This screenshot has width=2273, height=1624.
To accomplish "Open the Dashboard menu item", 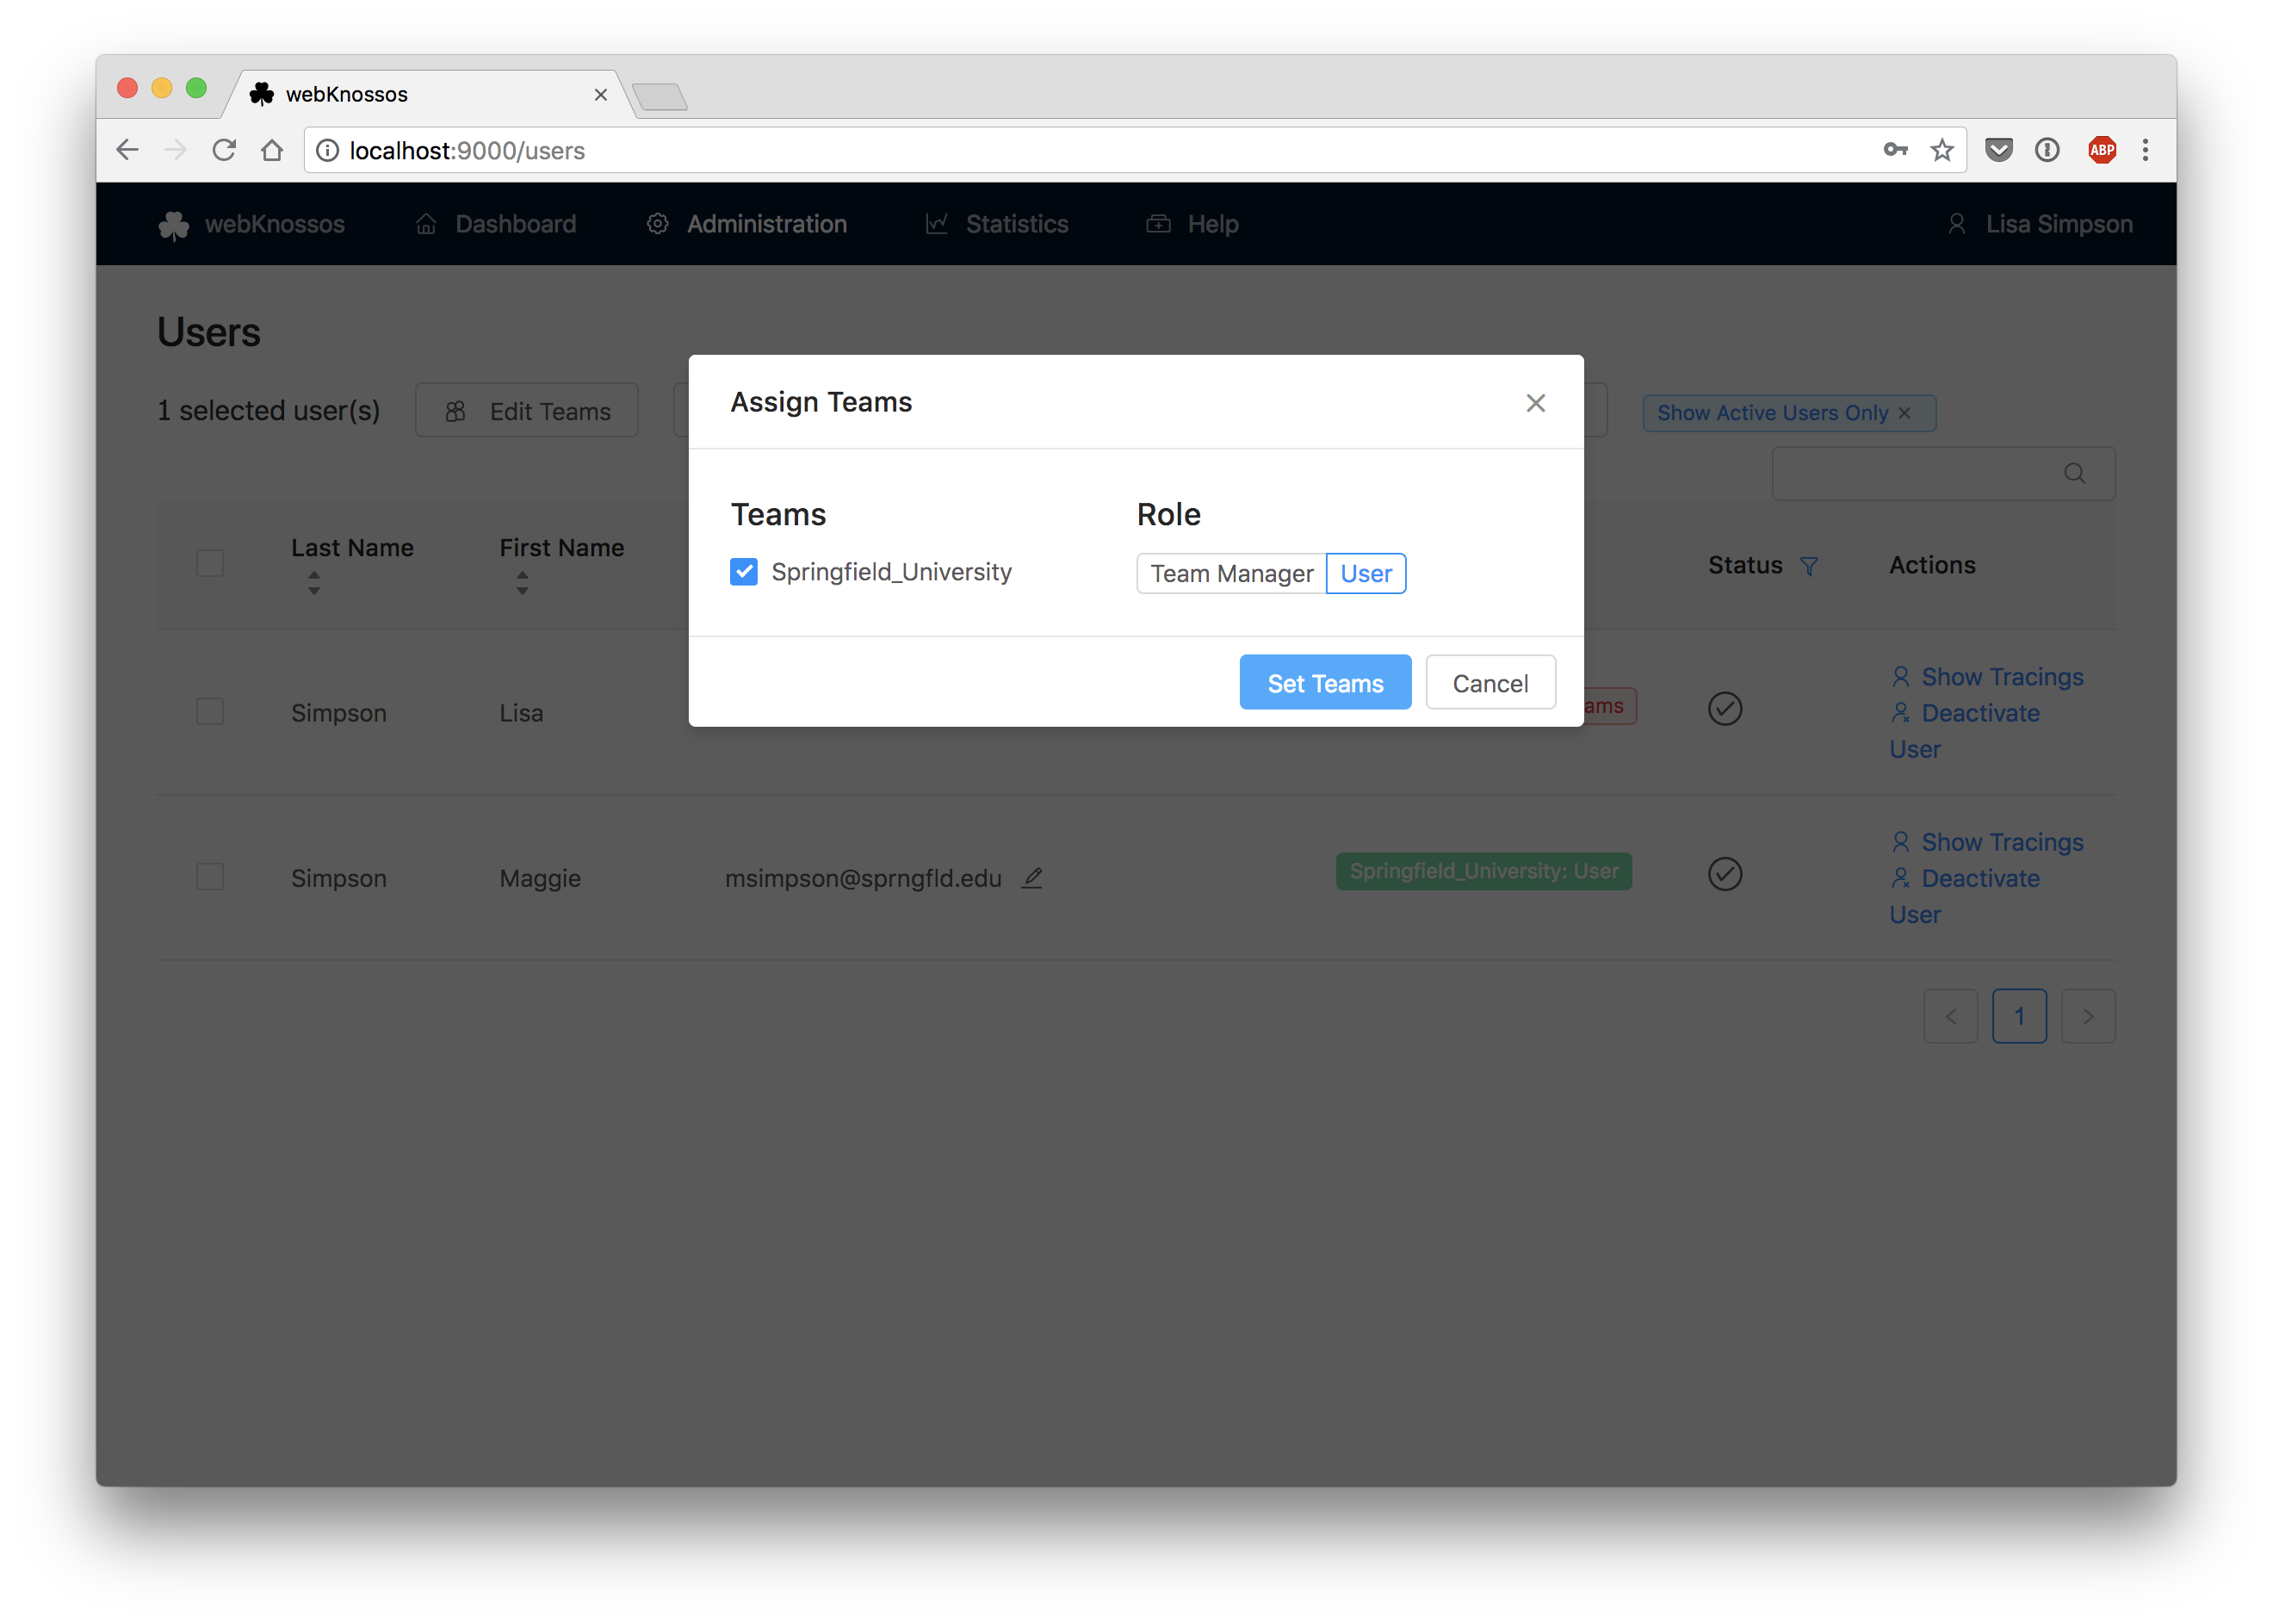I will coord(496,224).
